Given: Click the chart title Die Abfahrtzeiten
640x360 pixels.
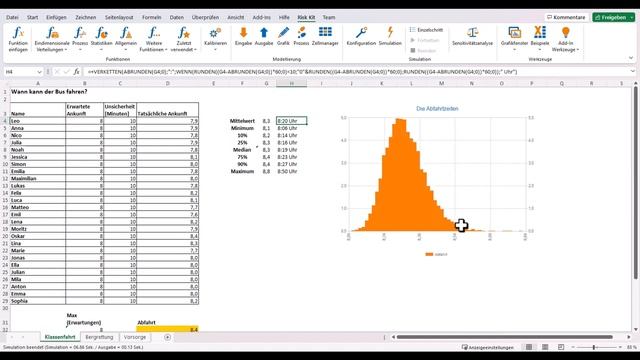Looking at the screenshot, I should coord(437,109).
